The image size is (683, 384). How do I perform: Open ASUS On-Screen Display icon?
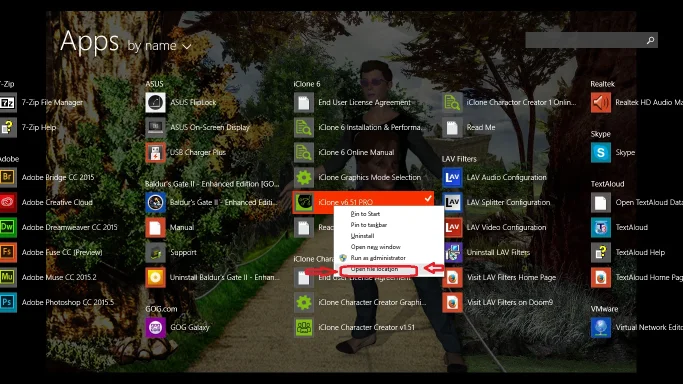pos(155,128)
